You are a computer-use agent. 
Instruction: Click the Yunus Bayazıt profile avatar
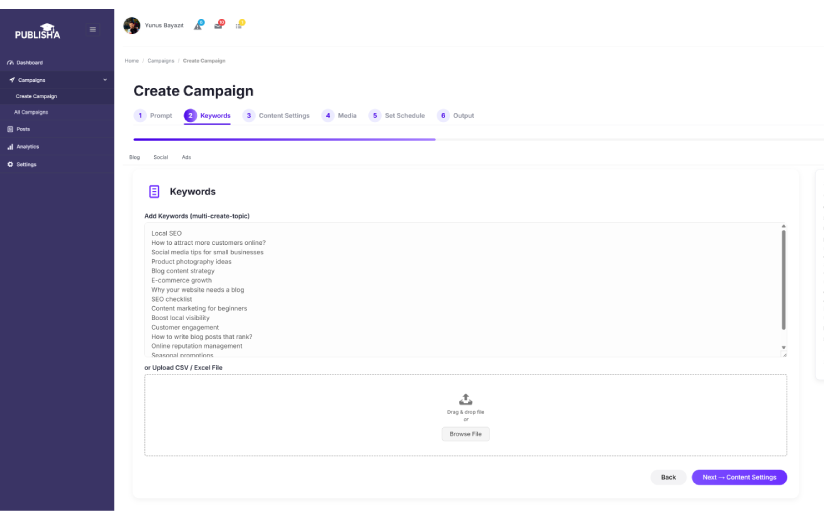tap(132, 26)
